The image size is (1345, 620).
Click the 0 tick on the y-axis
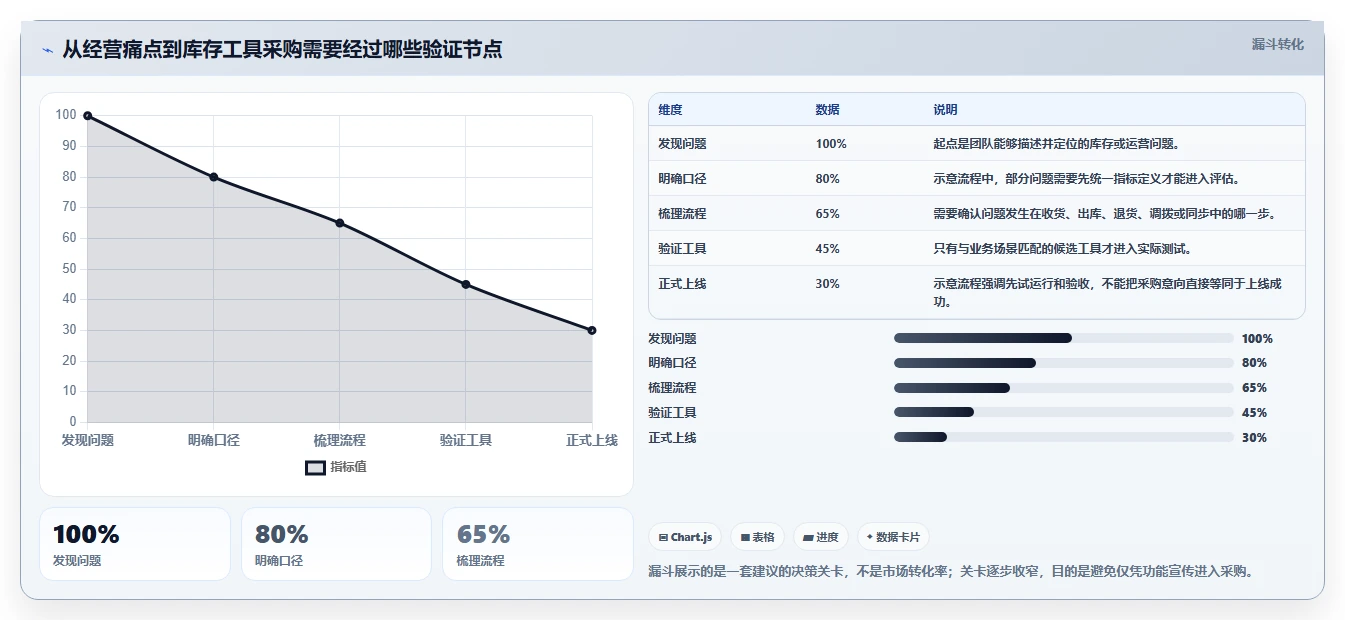coord(73,421)
